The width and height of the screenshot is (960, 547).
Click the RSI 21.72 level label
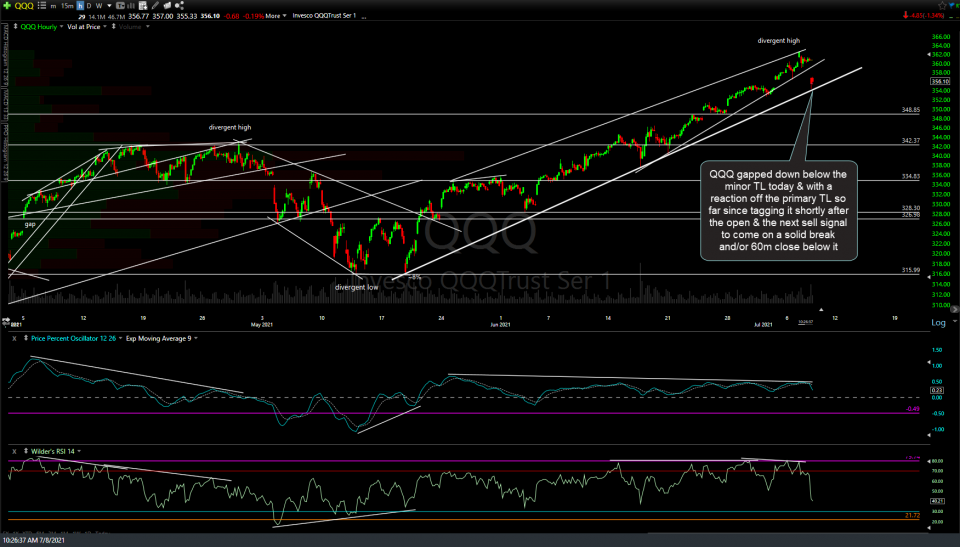(x=912, y=516)
